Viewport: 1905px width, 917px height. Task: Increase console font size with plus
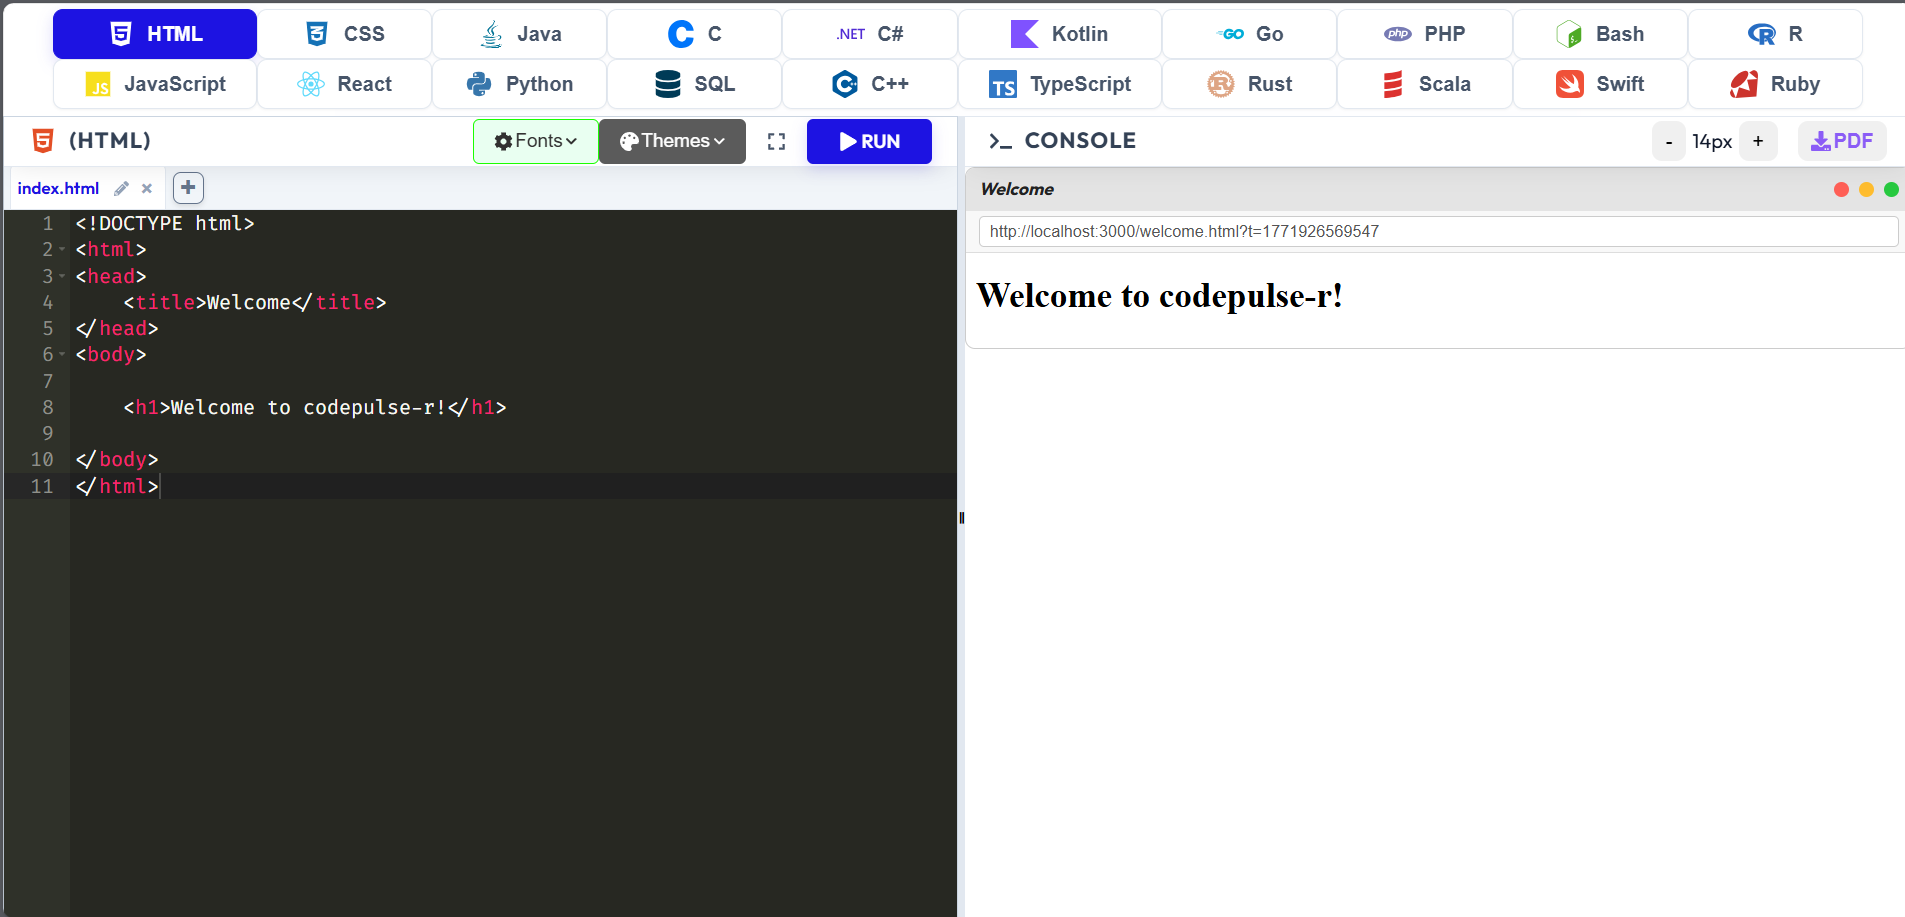(x=1759, y=141)
